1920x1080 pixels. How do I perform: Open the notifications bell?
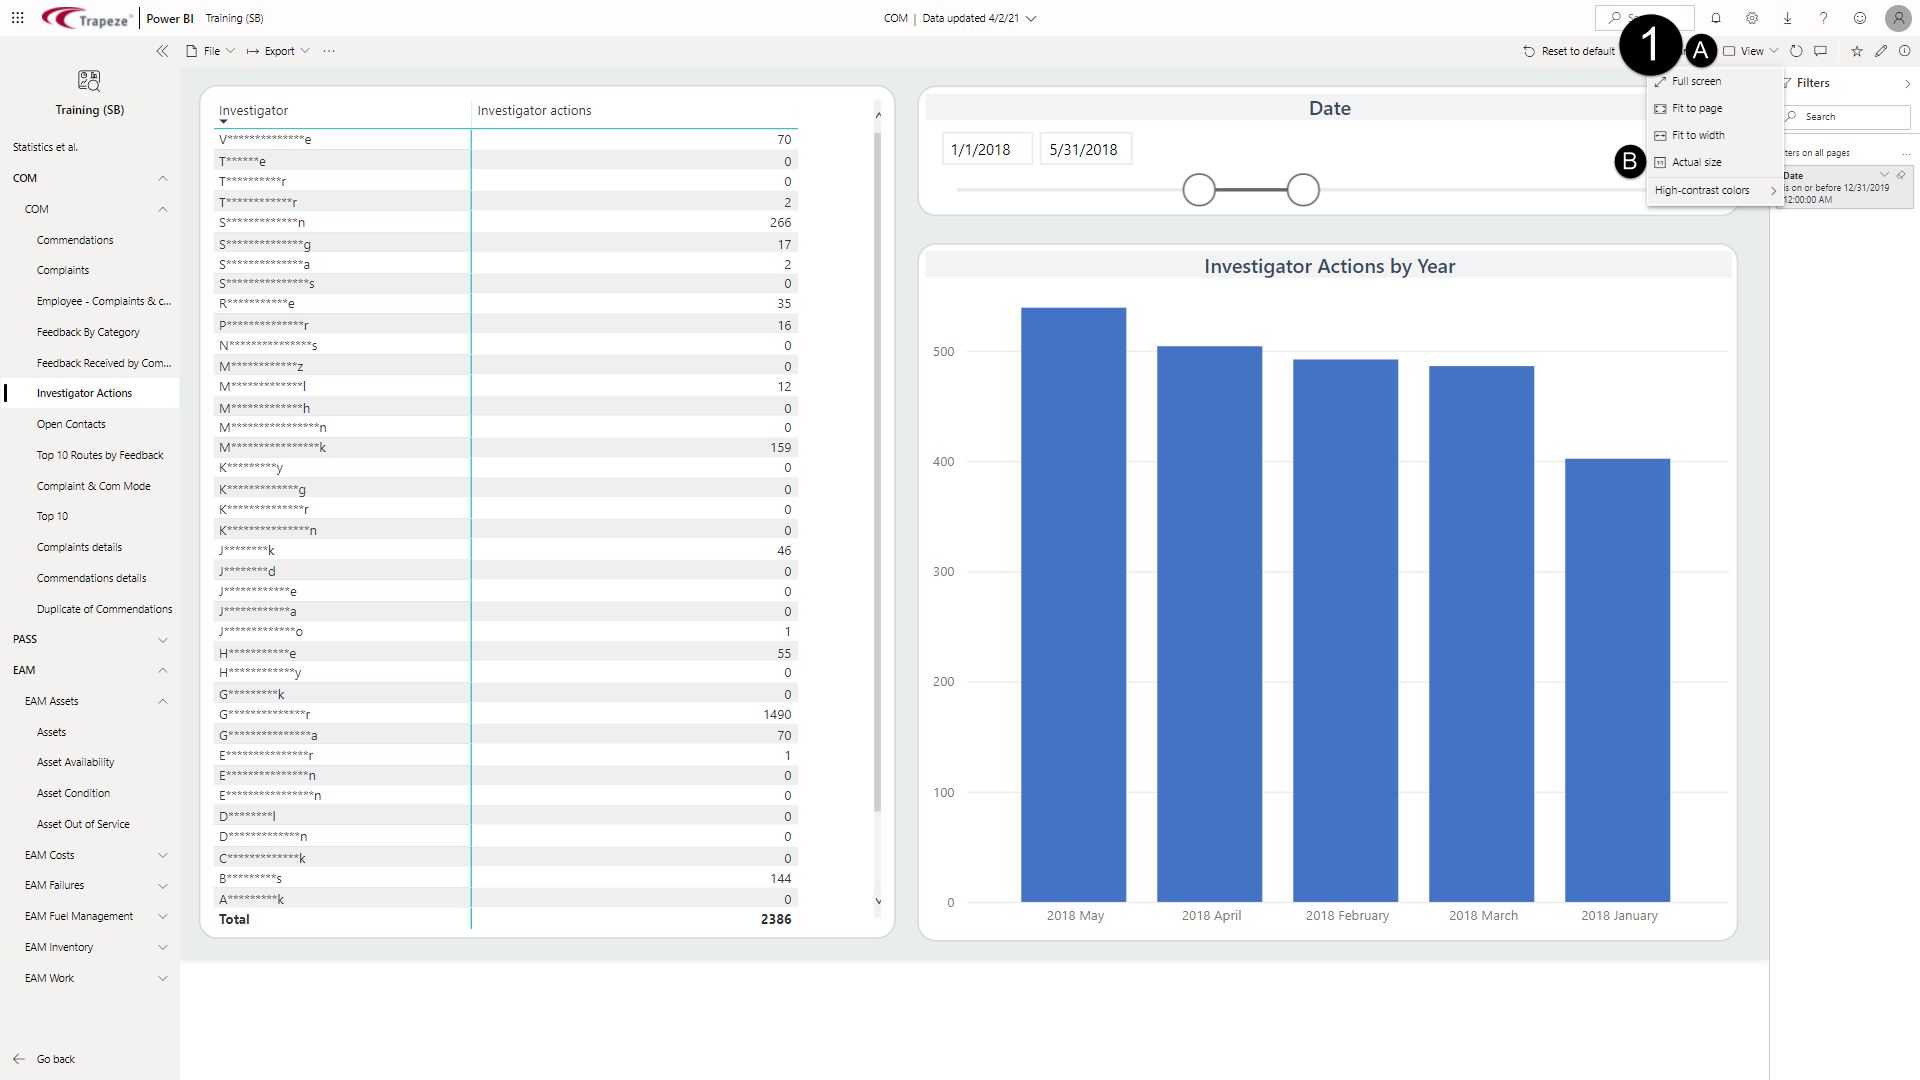click(1716, 18)
